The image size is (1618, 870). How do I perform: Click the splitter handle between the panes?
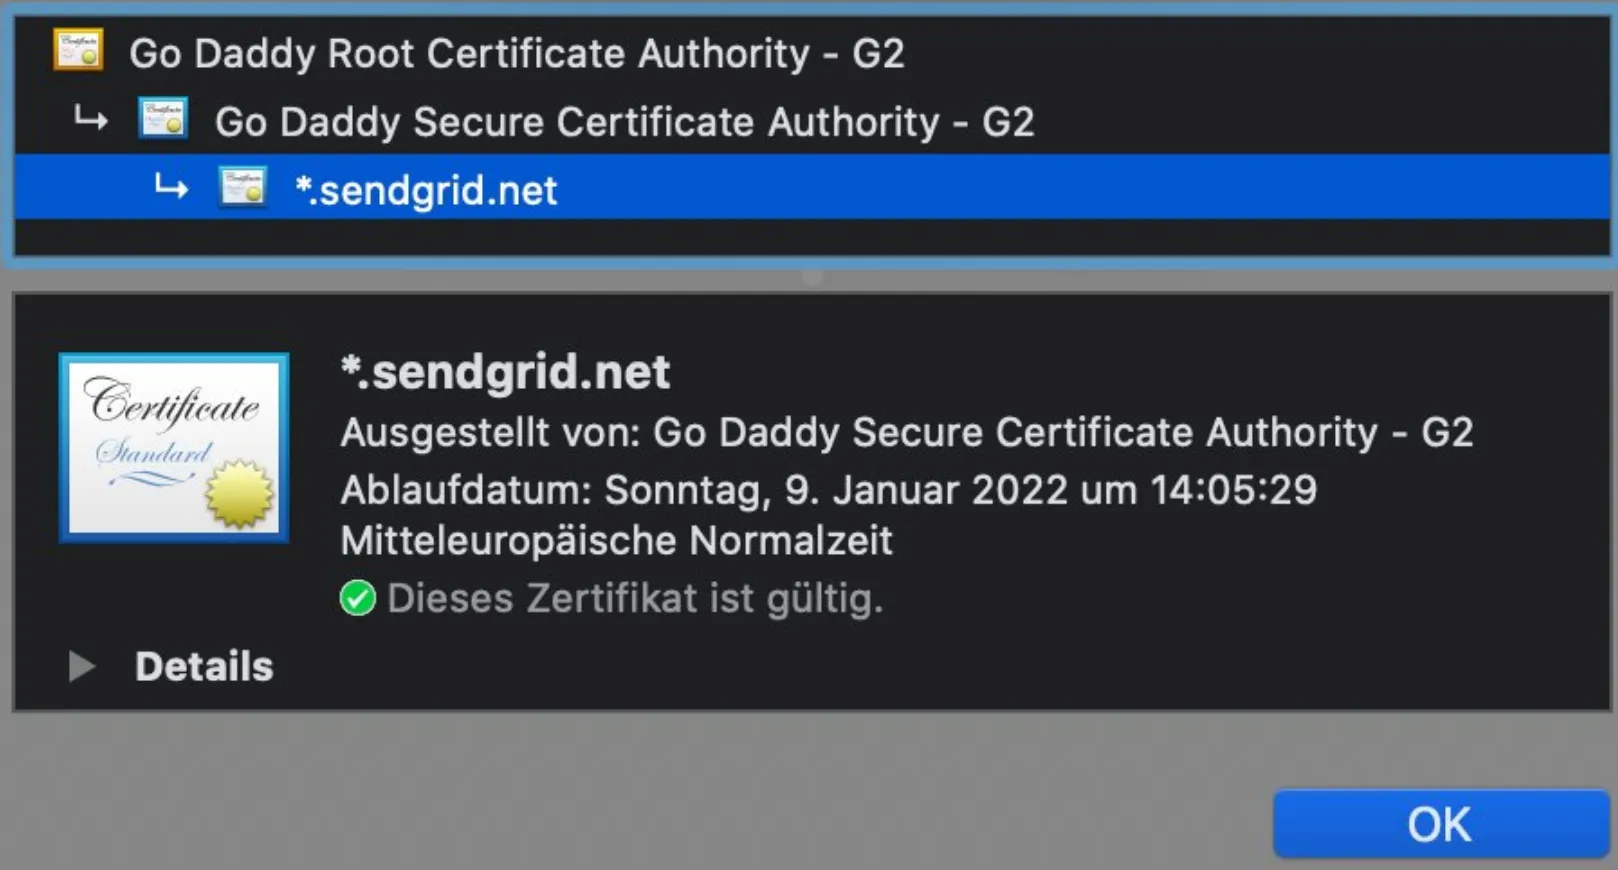click(812, 277)
